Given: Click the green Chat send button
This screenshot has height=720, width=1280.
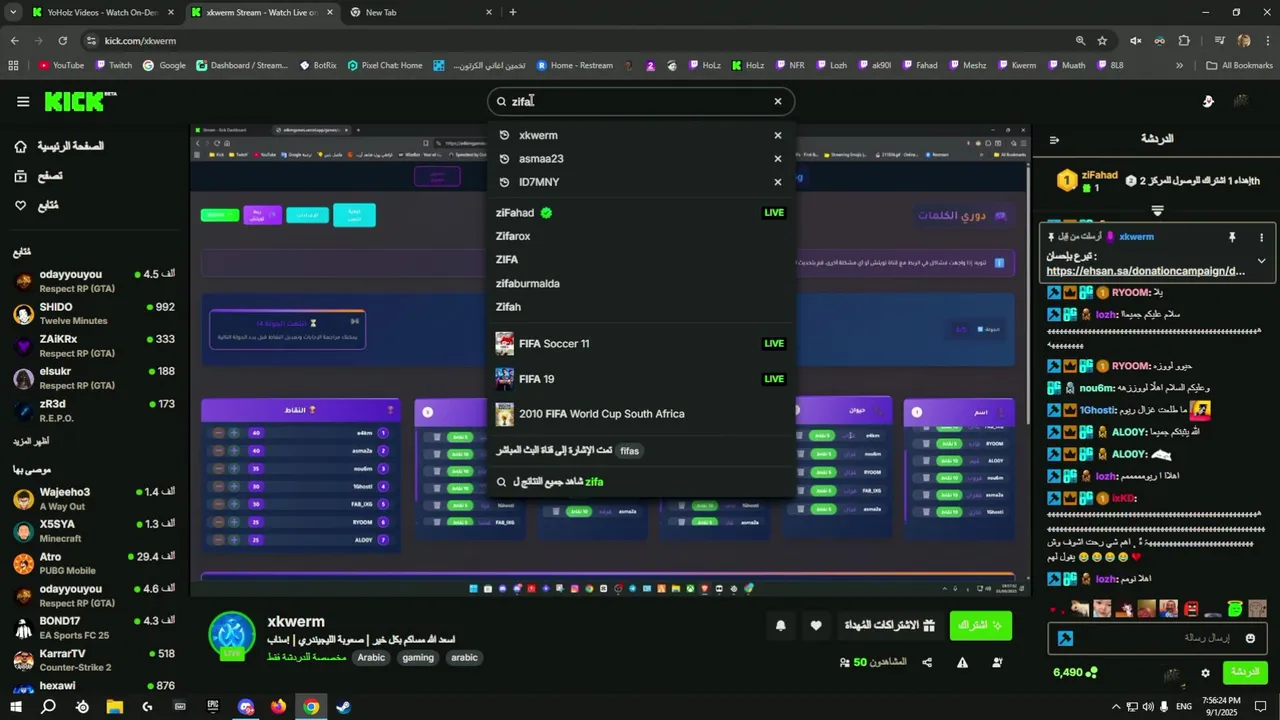Looking at the screenshot, I should (x=1245, y=672).
